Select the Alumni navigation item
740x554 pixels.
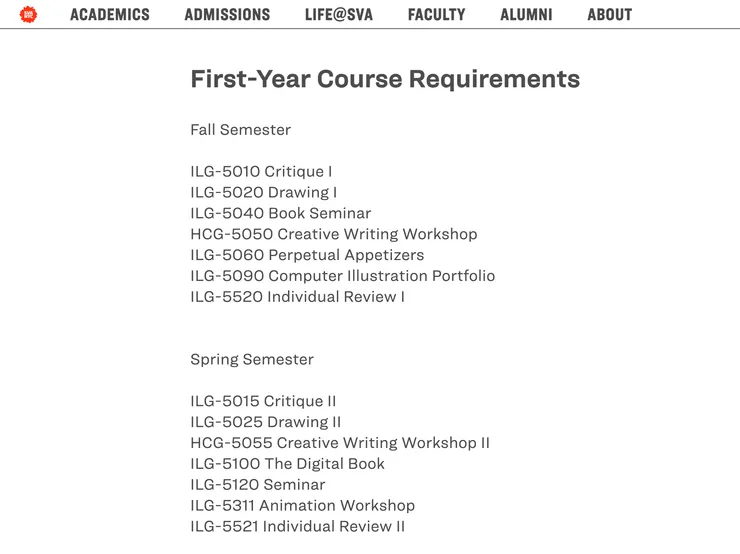[x=526, y=15]
